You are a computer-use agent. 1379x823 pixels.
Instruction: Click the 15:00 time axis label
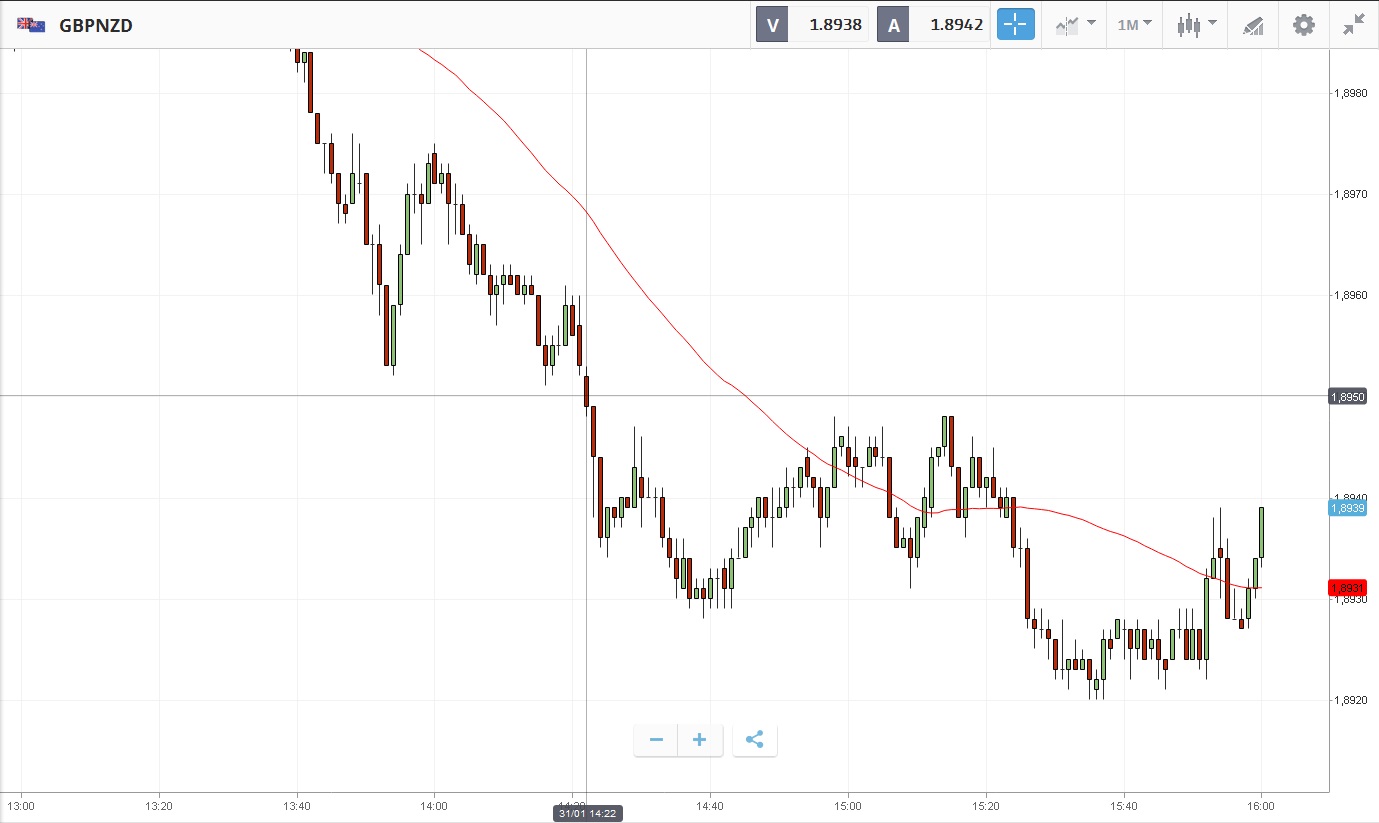click(848, 805)
